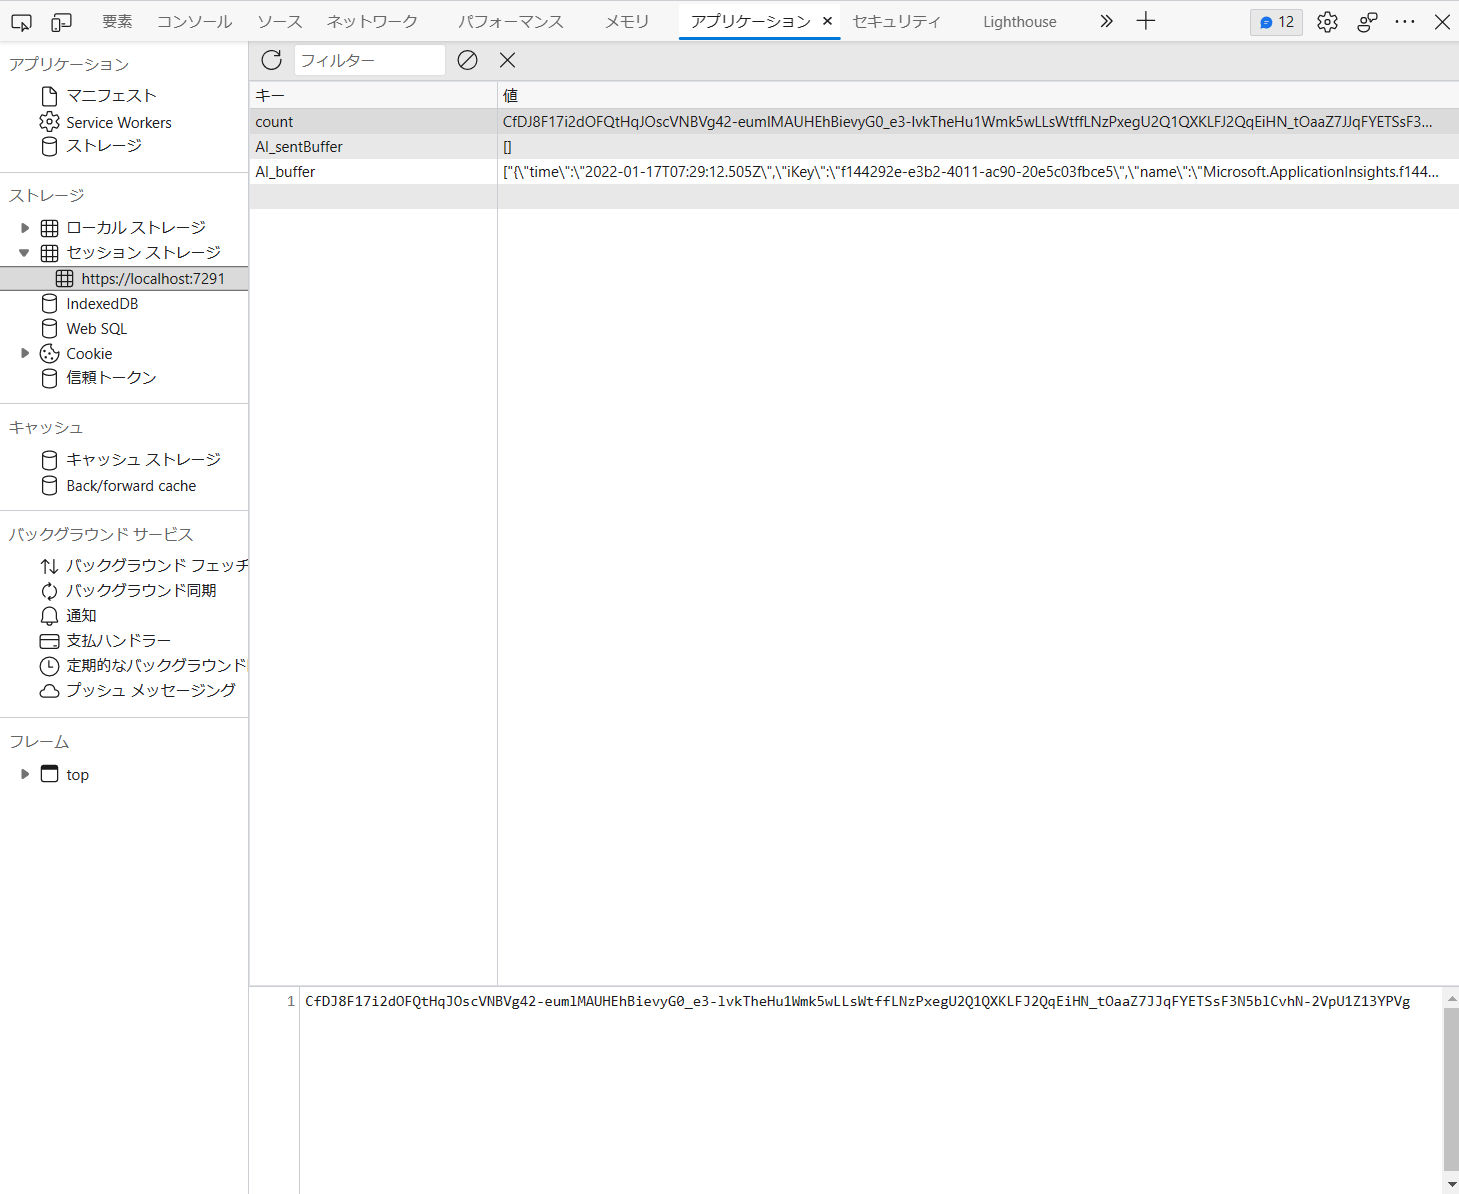Viewport: 1459px width, 1194px height.
Task: Add a new tool with plus icon
Action: 1146,21
